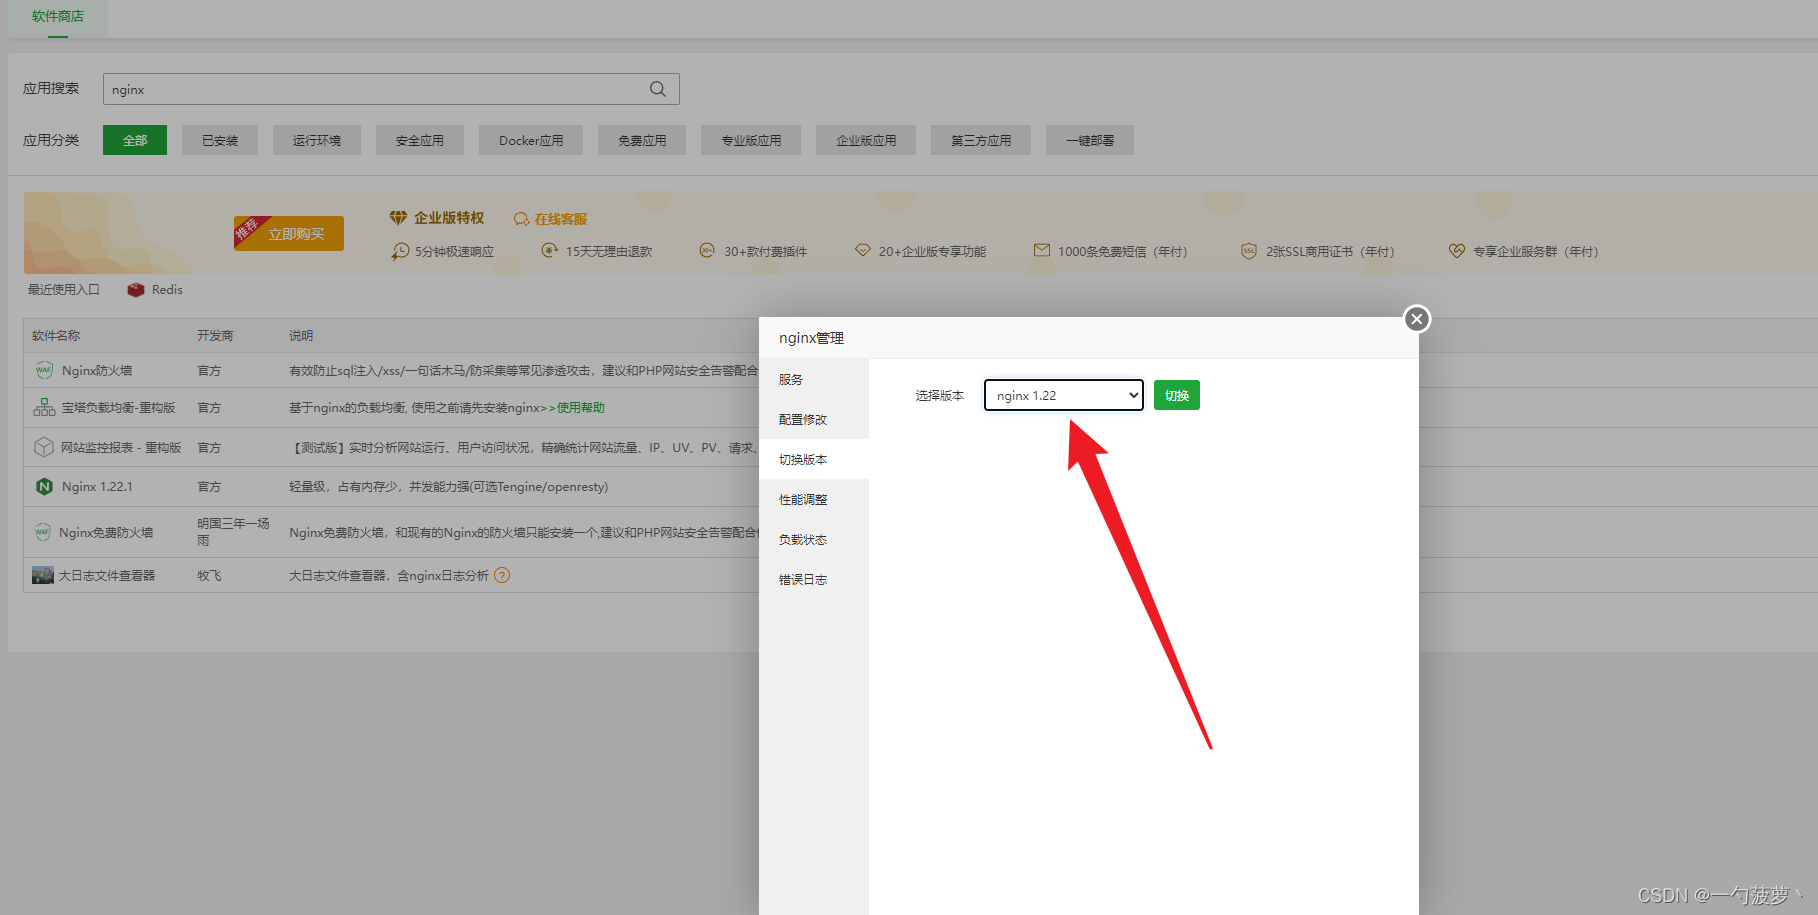Image resolution: width=1818 pixels, height=915 pixels.
Task: Click the question mark help icon
Action: 502,575
